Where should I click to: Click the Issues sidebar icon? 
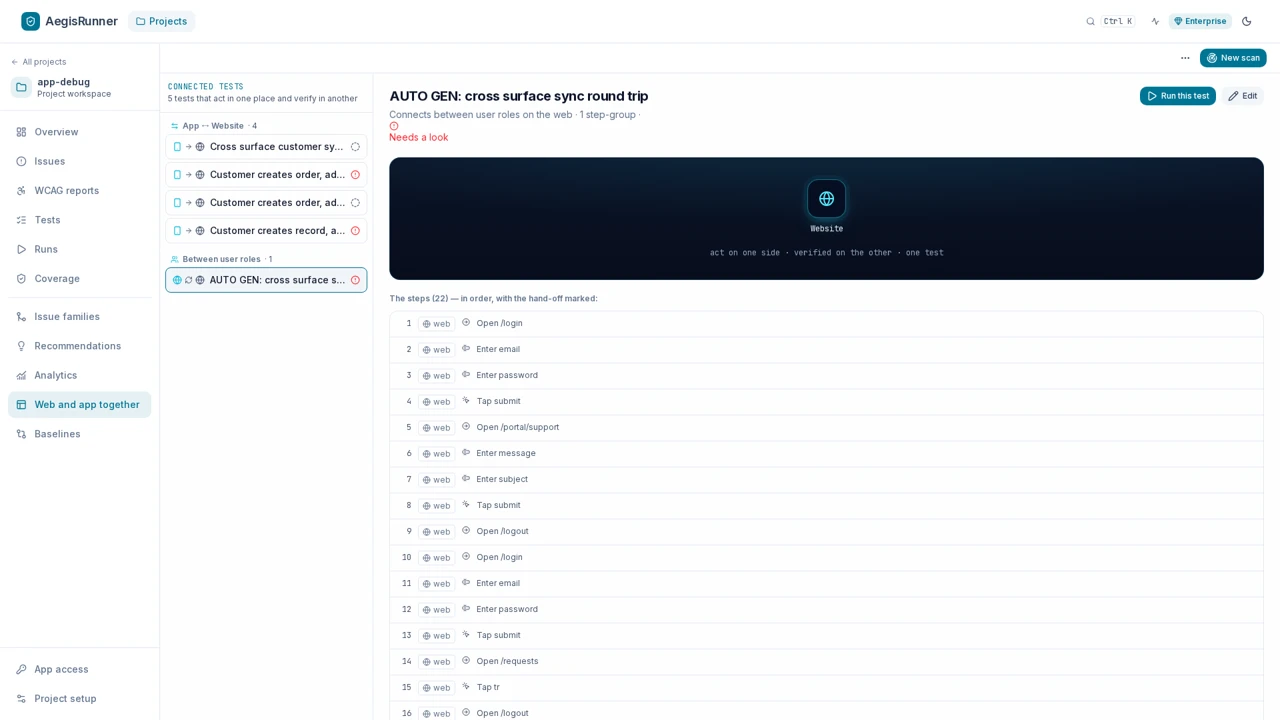pyautogui.click(x=21, y=161)
